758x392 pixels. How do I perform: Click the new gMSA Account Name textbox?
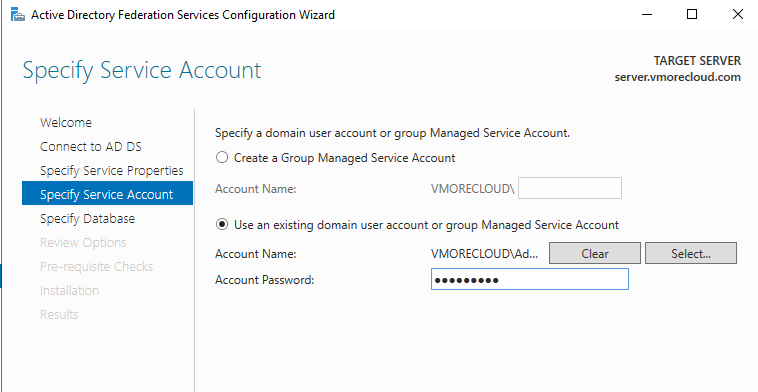coord(570,188)
